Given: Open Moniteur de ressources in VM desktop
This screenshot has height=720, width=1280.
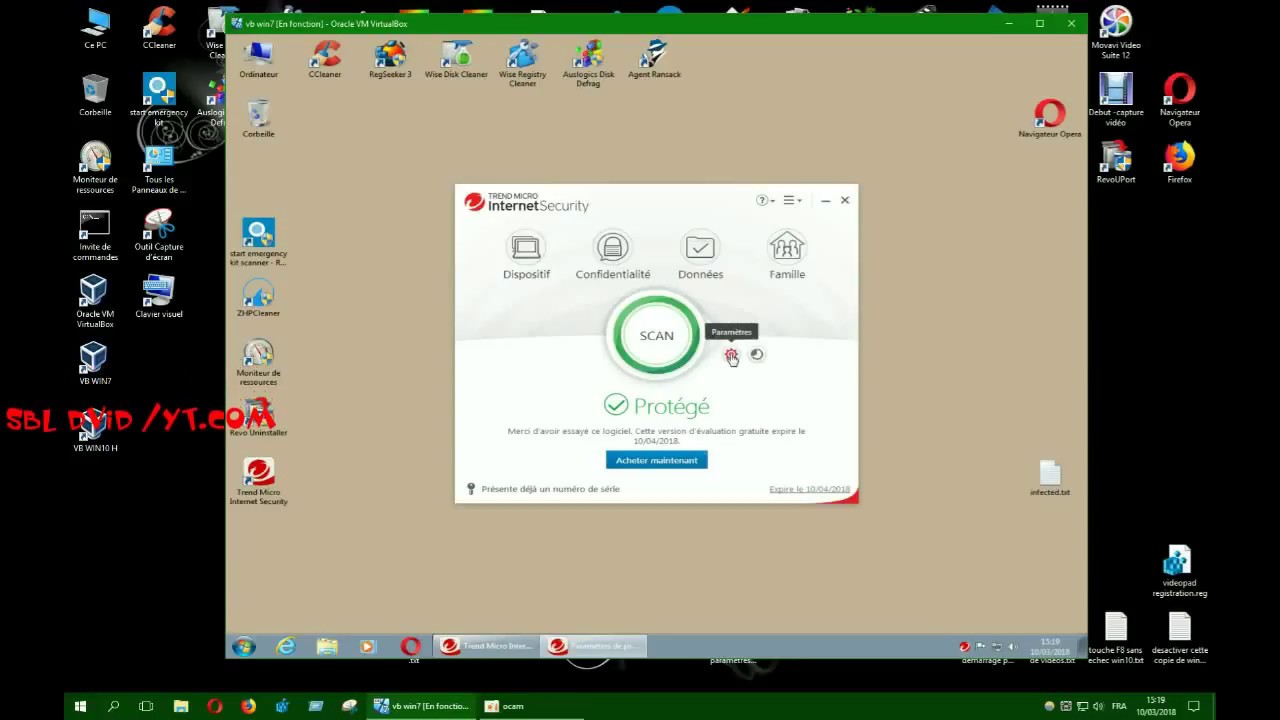Looking at the screenshot, I should point(258,363).
